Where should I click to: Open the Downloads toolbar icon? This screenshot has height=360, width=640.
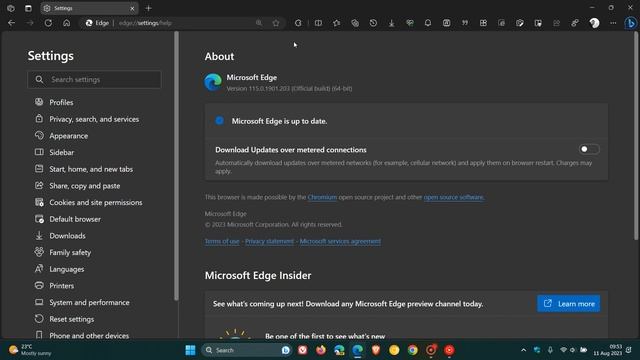point(391,23)
